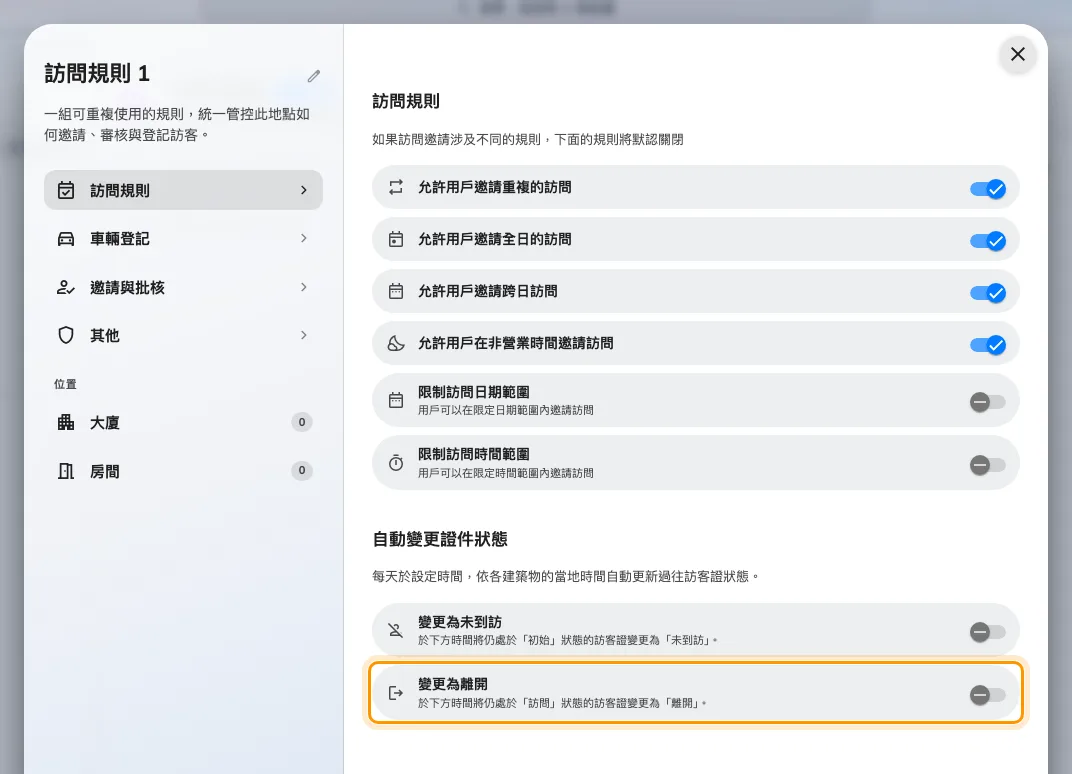Expand chevron on 車輛登記 row

coord(304,238)
